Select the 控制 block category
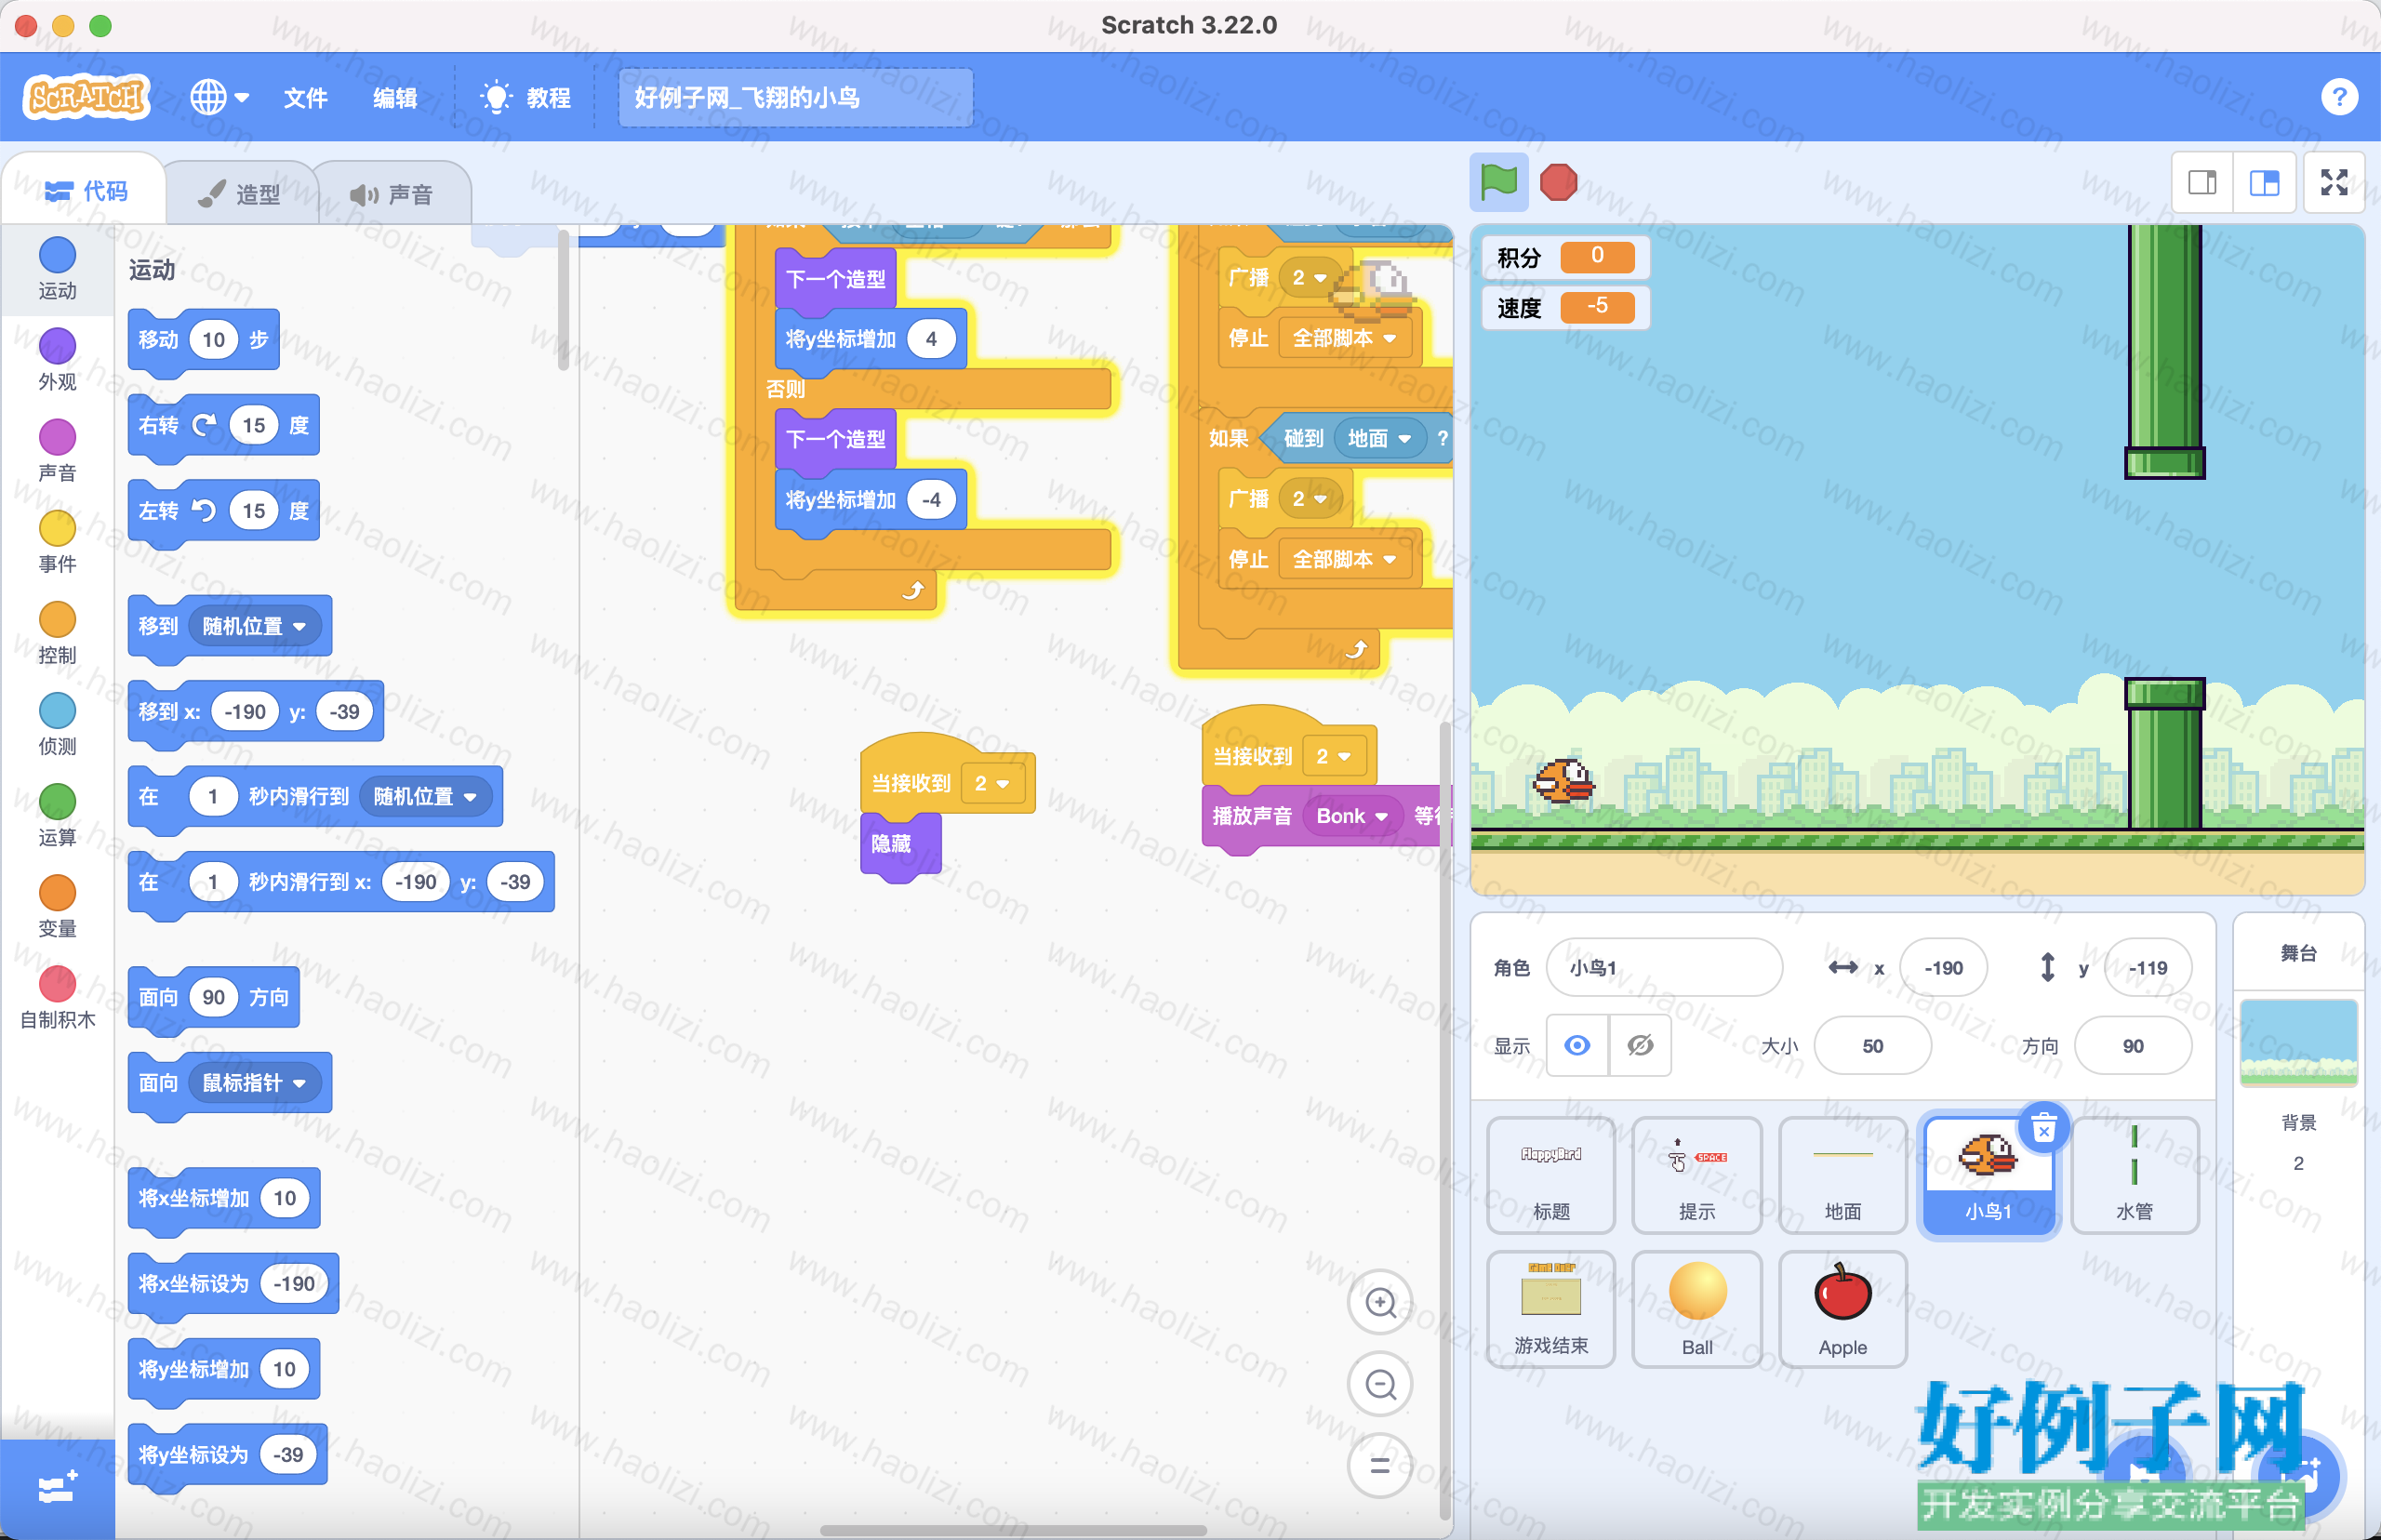Image resolution: width=2381 pixels, height=1540 pixels. (57, 632)
